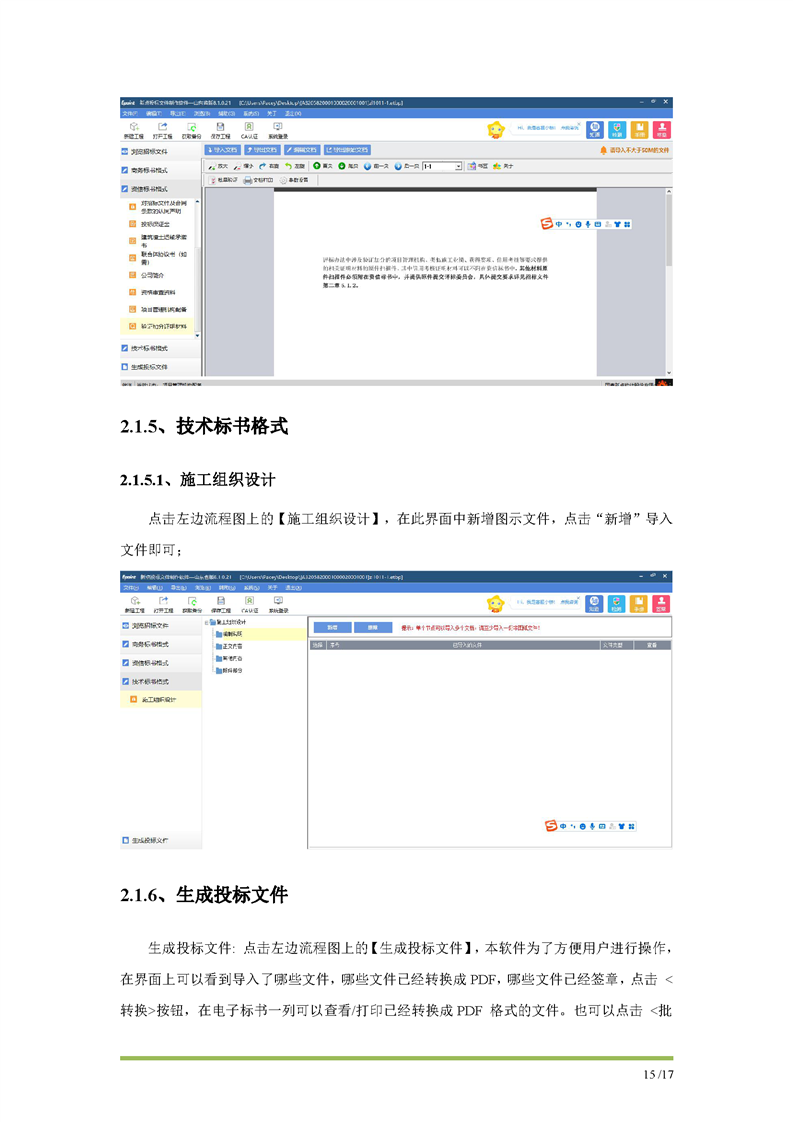Toggle Sogou 中 language mode in upper window
This screenshot has width=793, height=1122.
coord(558,224)
